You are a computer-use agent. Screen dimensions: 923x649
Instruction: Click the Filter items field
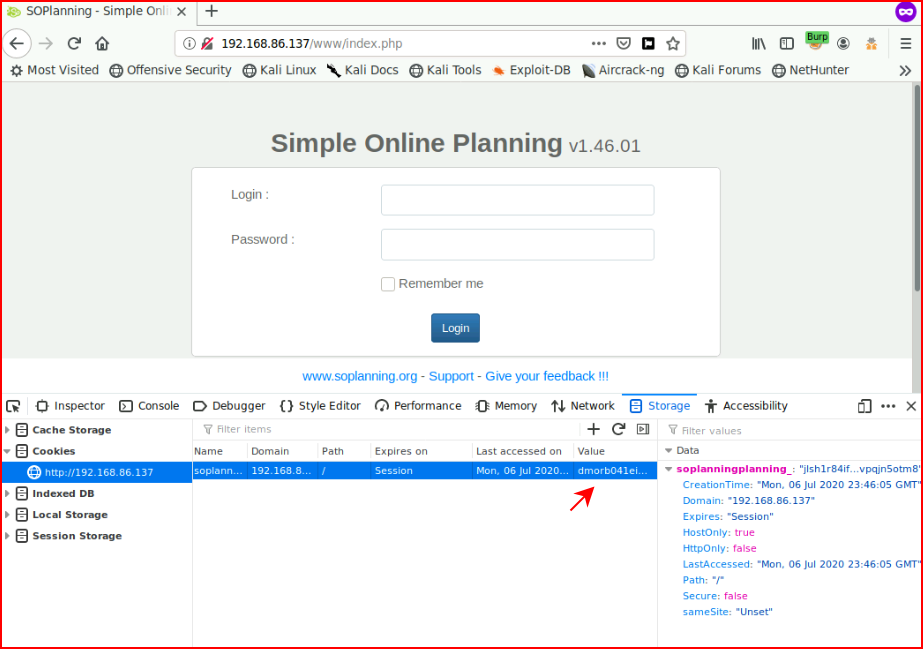(389, 430)
